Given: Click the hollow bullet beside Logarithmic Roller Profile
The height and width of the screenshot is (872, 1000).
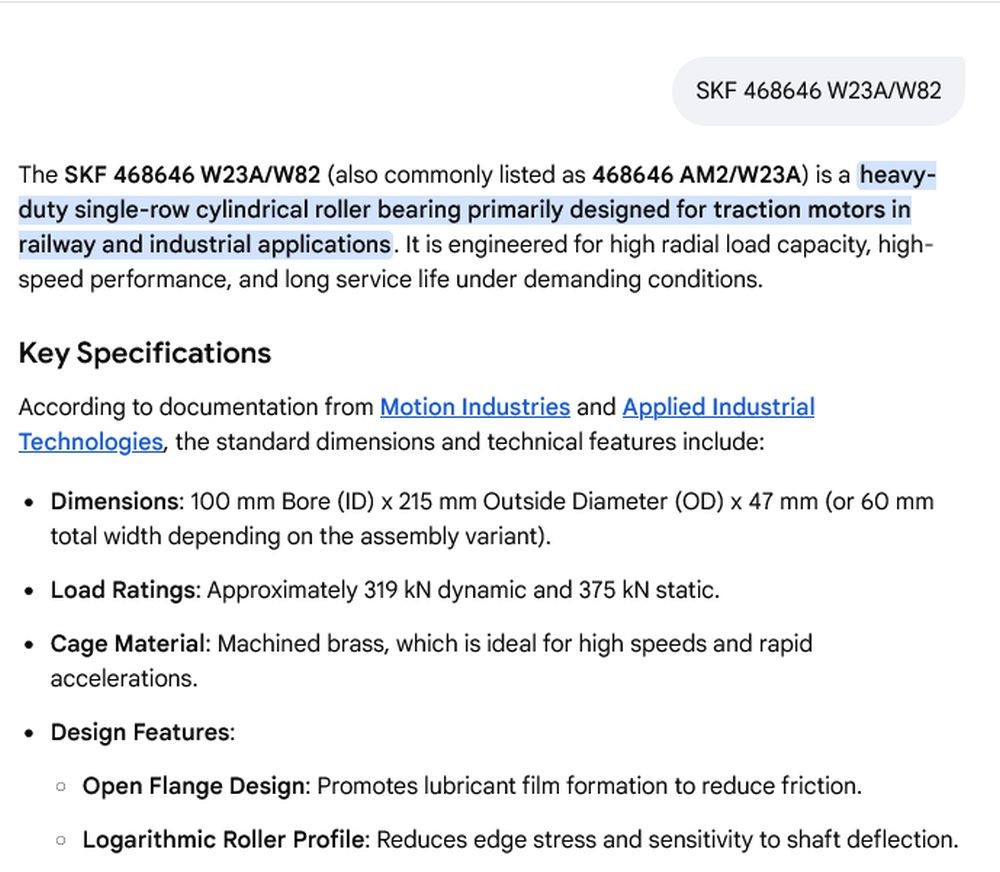Looking at the screenshot, I should [61, 840].
